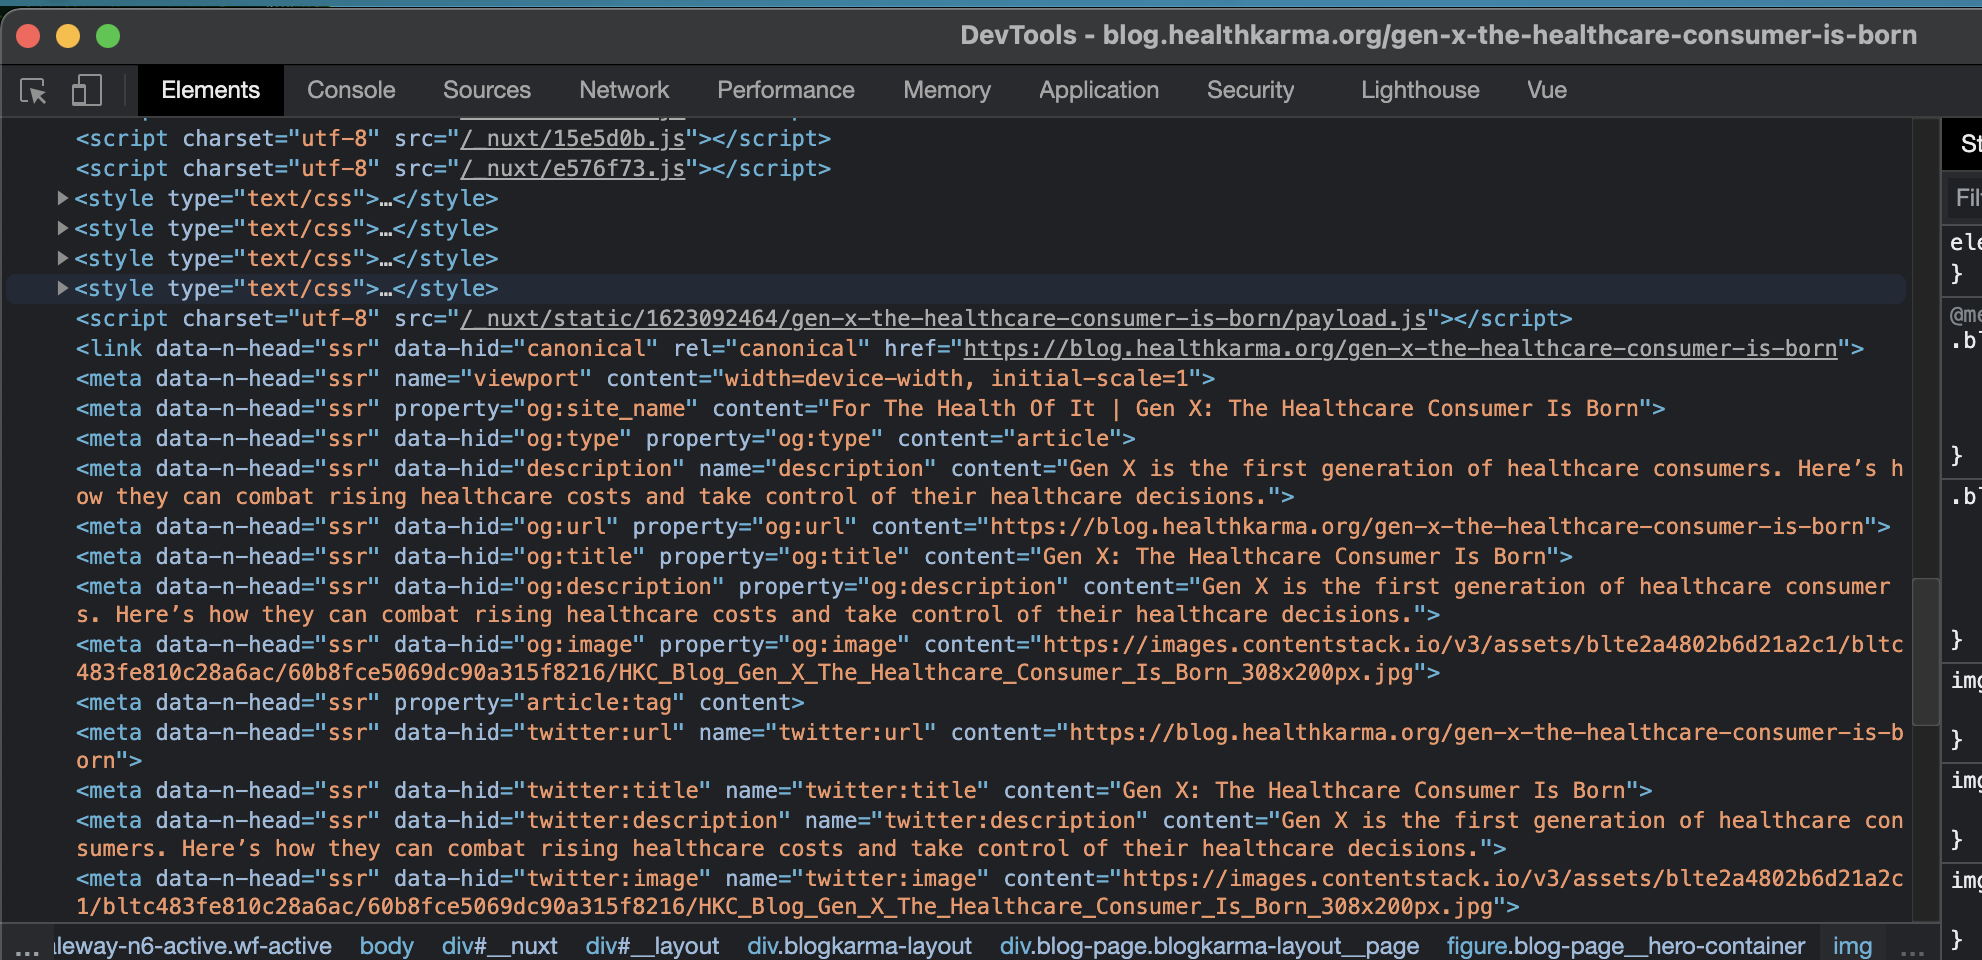Image resolution: width=1982 pixels, height=960 pixels.
Task: Switch to the Sources tab
Action: 487,90
